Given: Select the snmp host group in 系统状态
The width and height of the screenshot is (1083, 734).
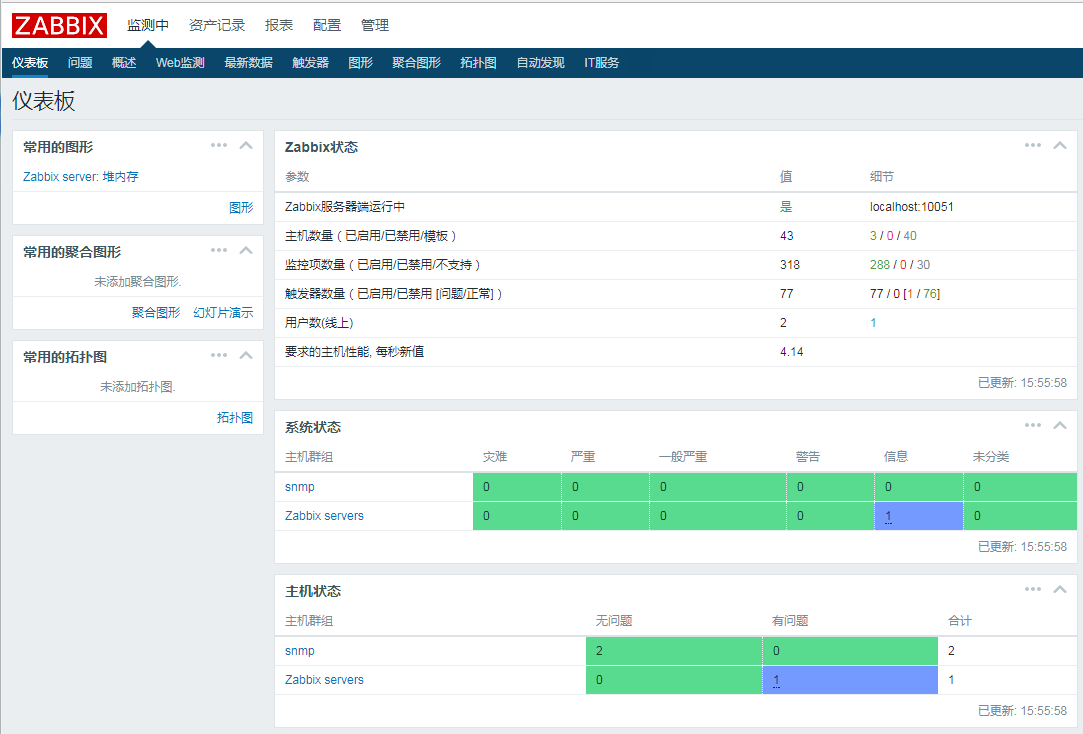Looking at the screenshot, I should click(299, 486).
